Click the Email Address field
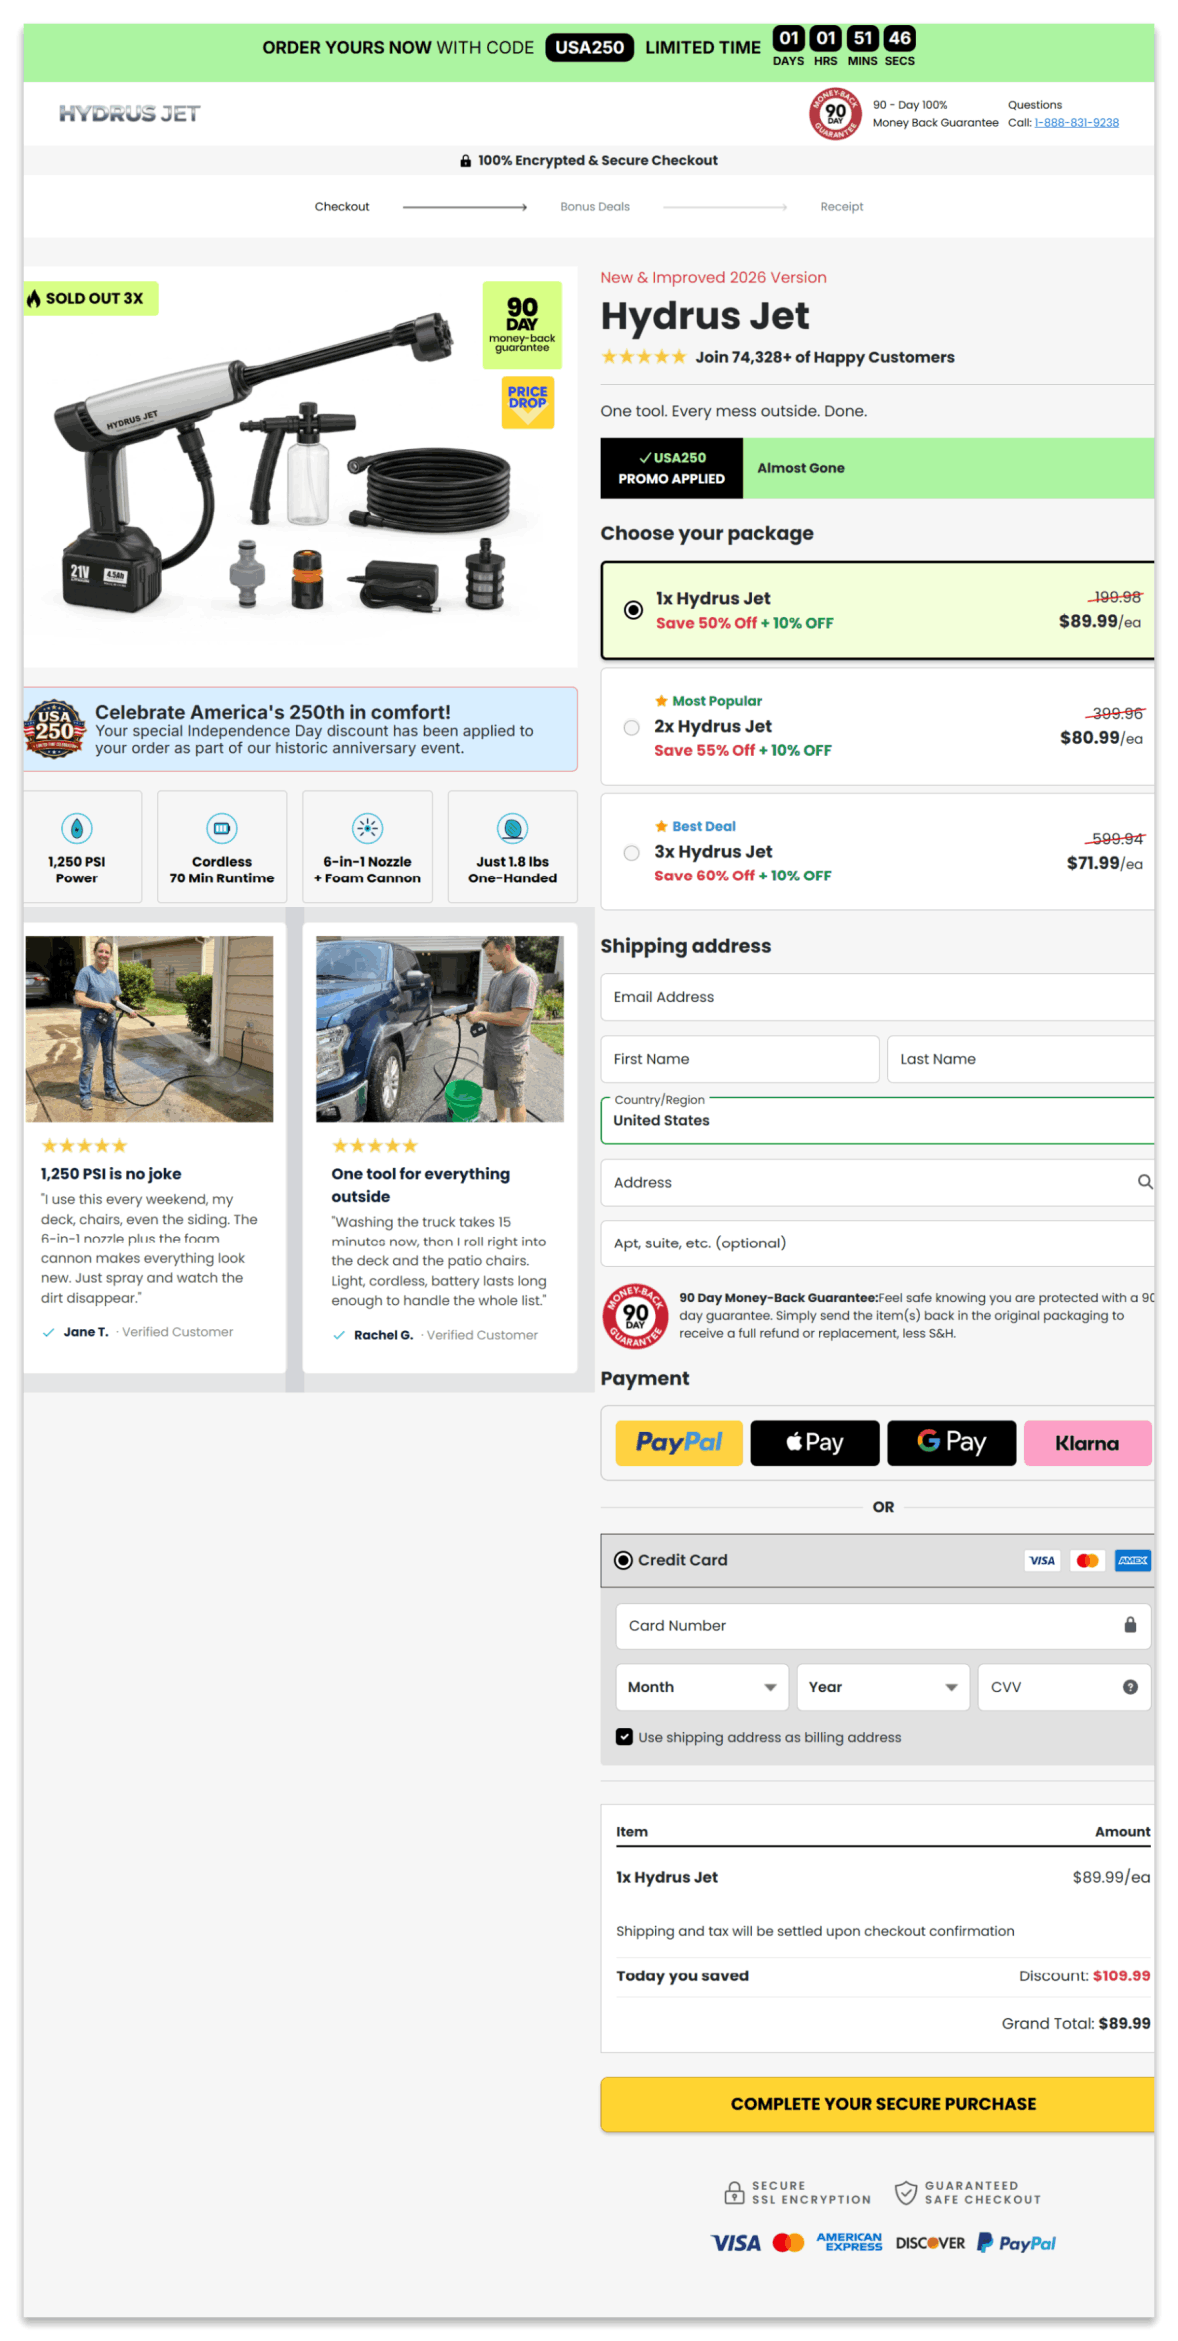Image resolution: width=1178 pixels, height=2341 pixels. point(877,997)
